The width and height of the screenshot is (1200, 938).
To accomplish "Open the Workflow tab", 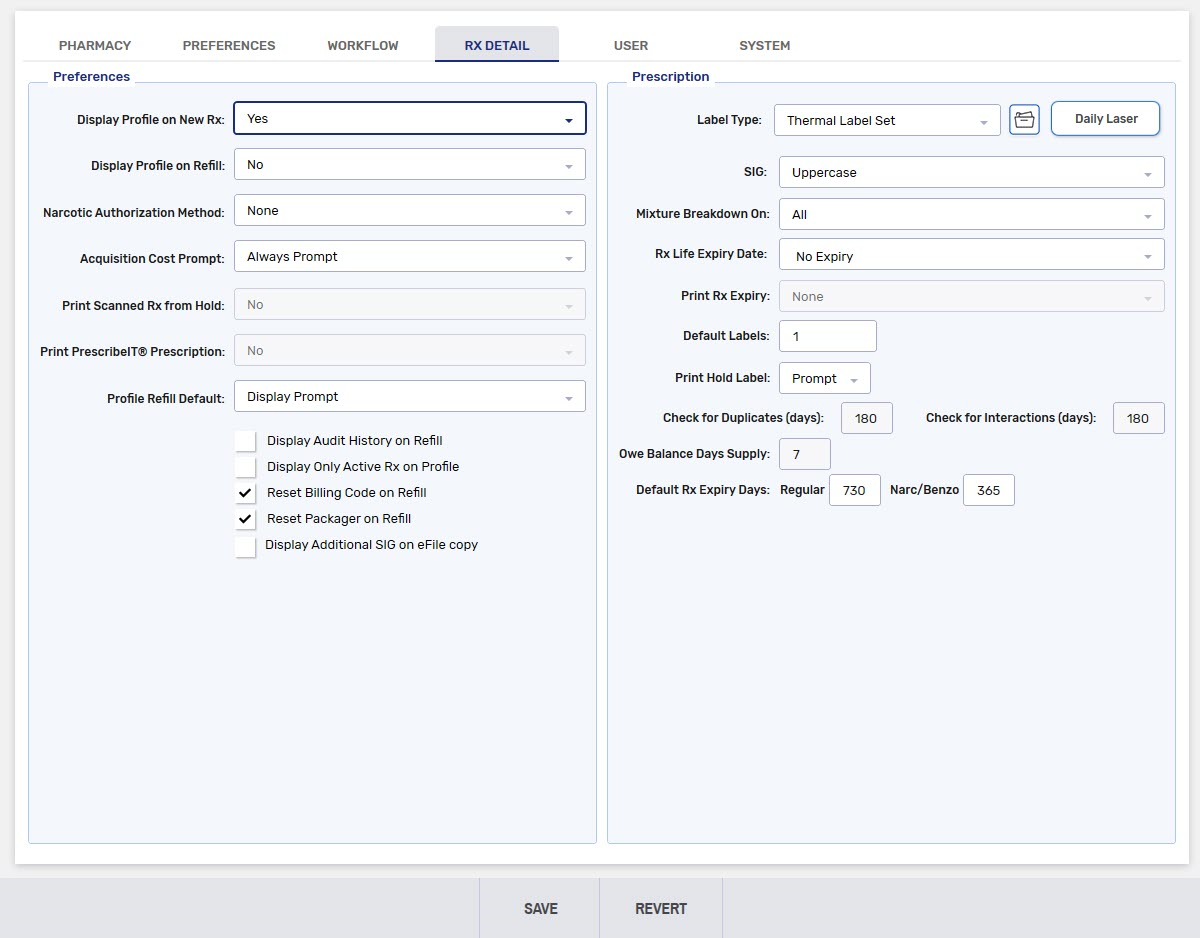I will (x=362, y=46).
